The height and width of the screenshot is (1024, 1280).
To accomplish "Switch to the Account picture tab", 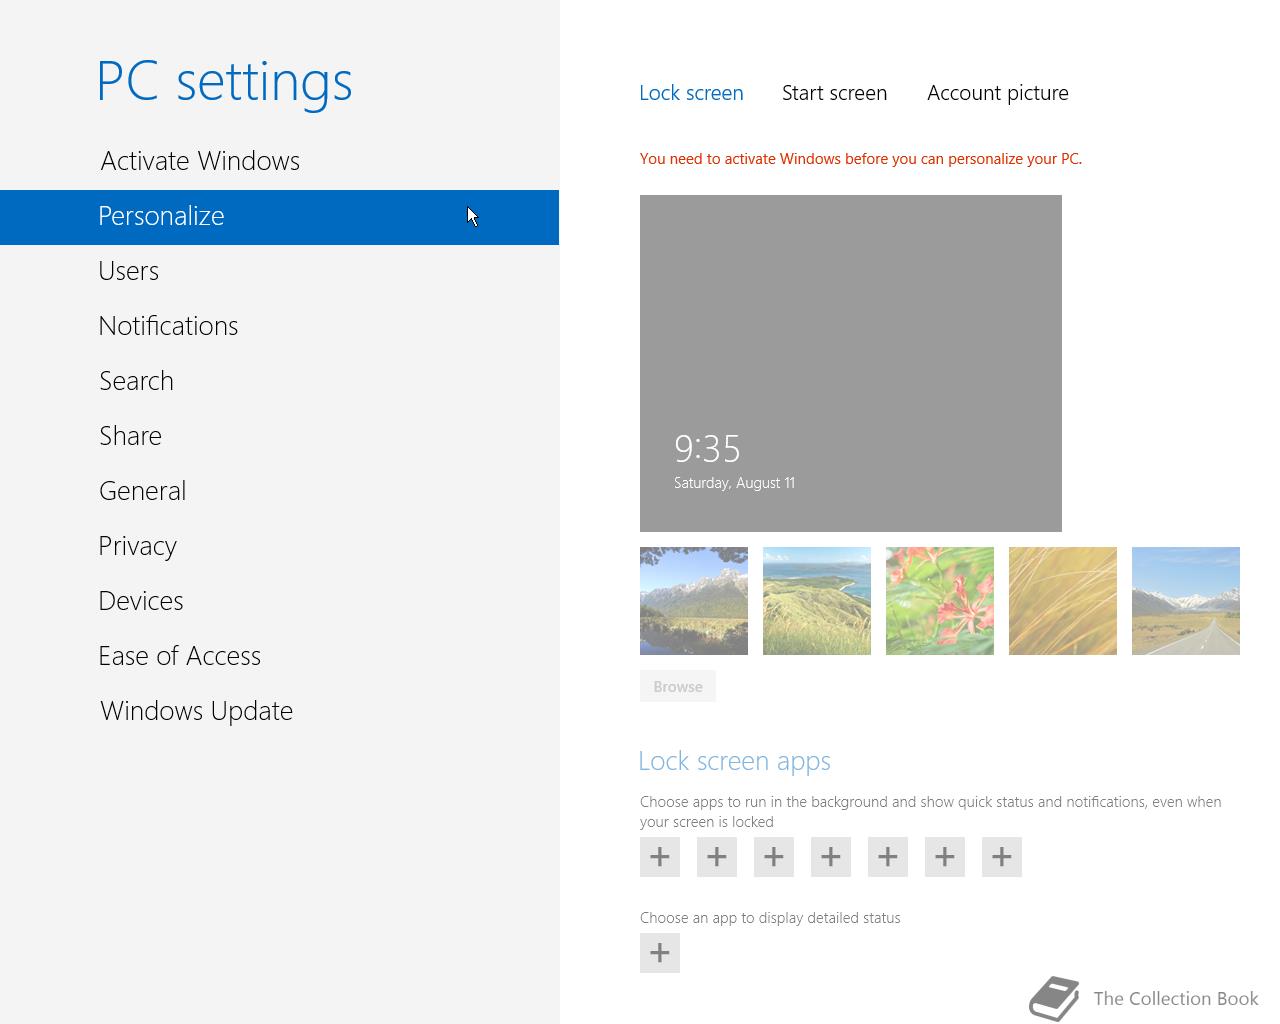I will [x=997, y=93].
